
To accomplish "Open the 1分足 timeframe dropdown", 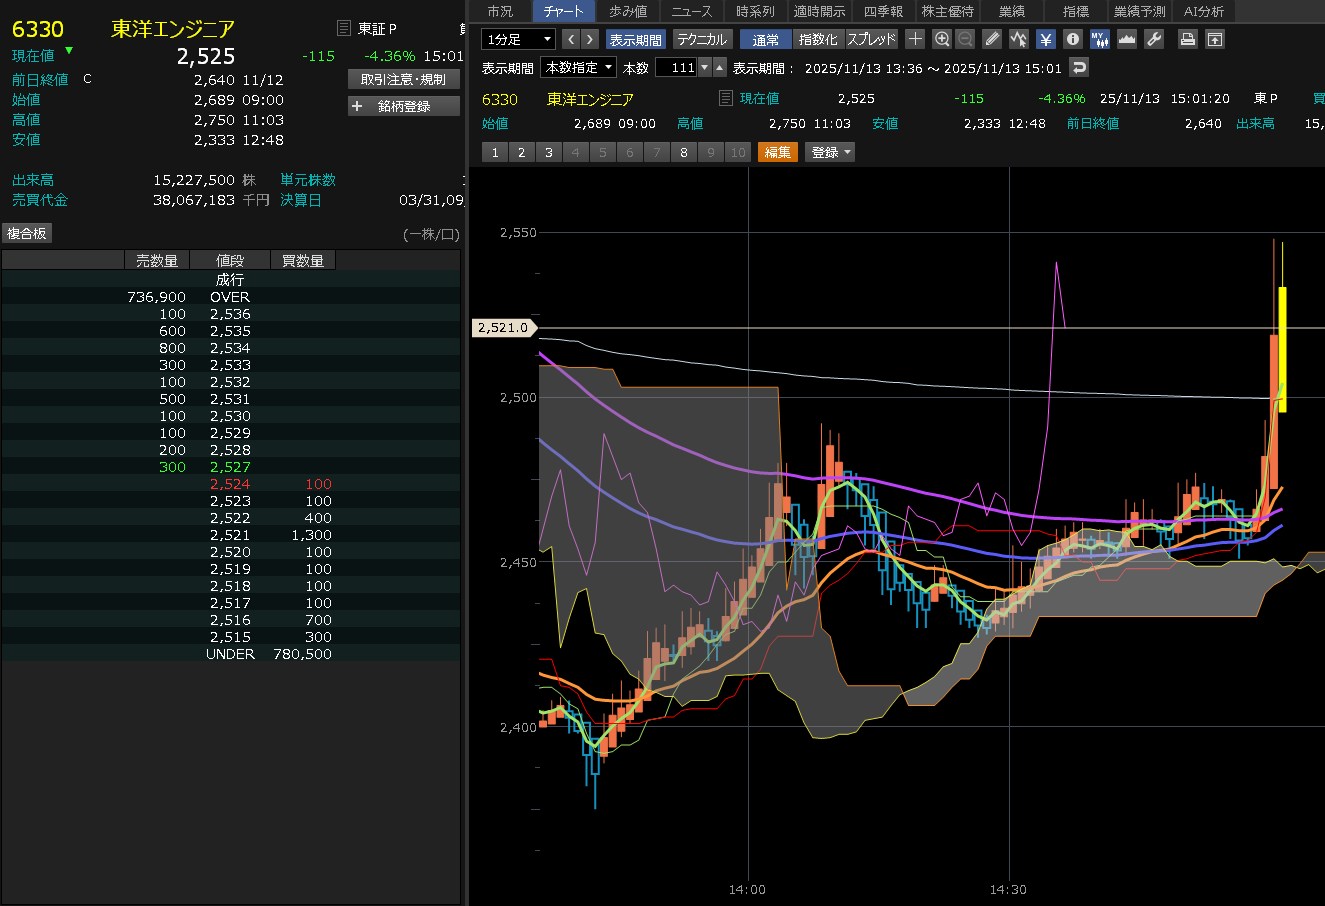I will coord(518,39).
